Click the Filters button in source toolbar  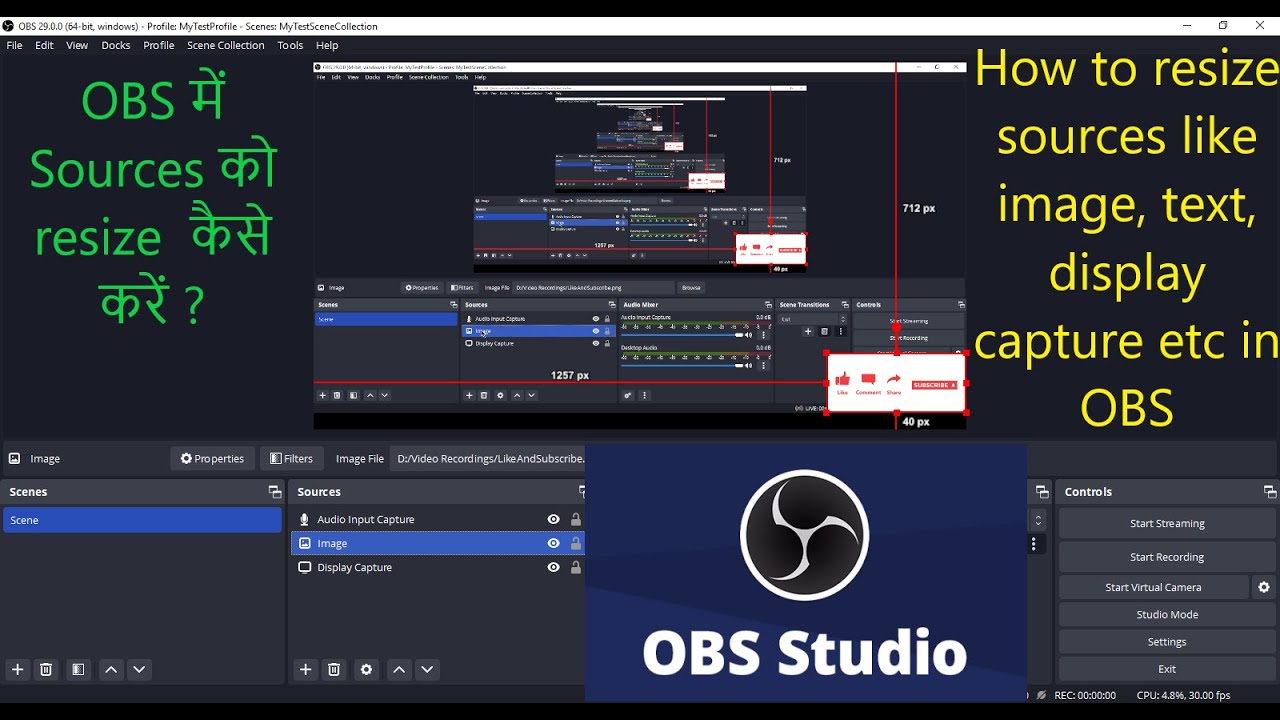tap(292, 458)
